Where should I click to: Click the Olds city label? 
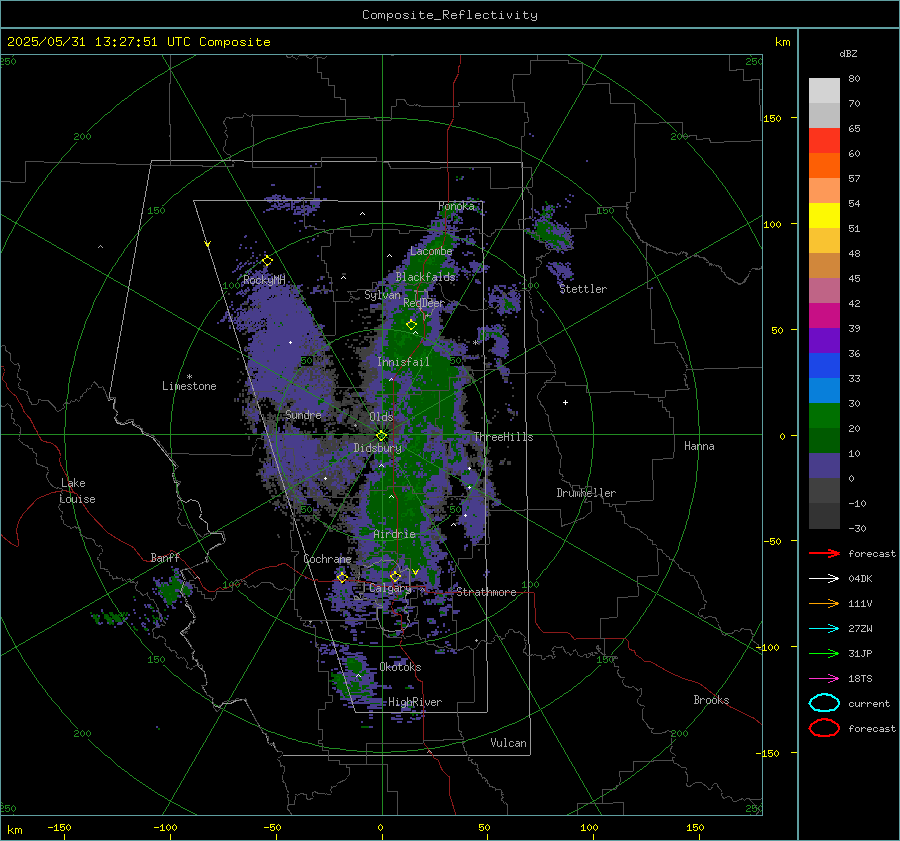381,417
